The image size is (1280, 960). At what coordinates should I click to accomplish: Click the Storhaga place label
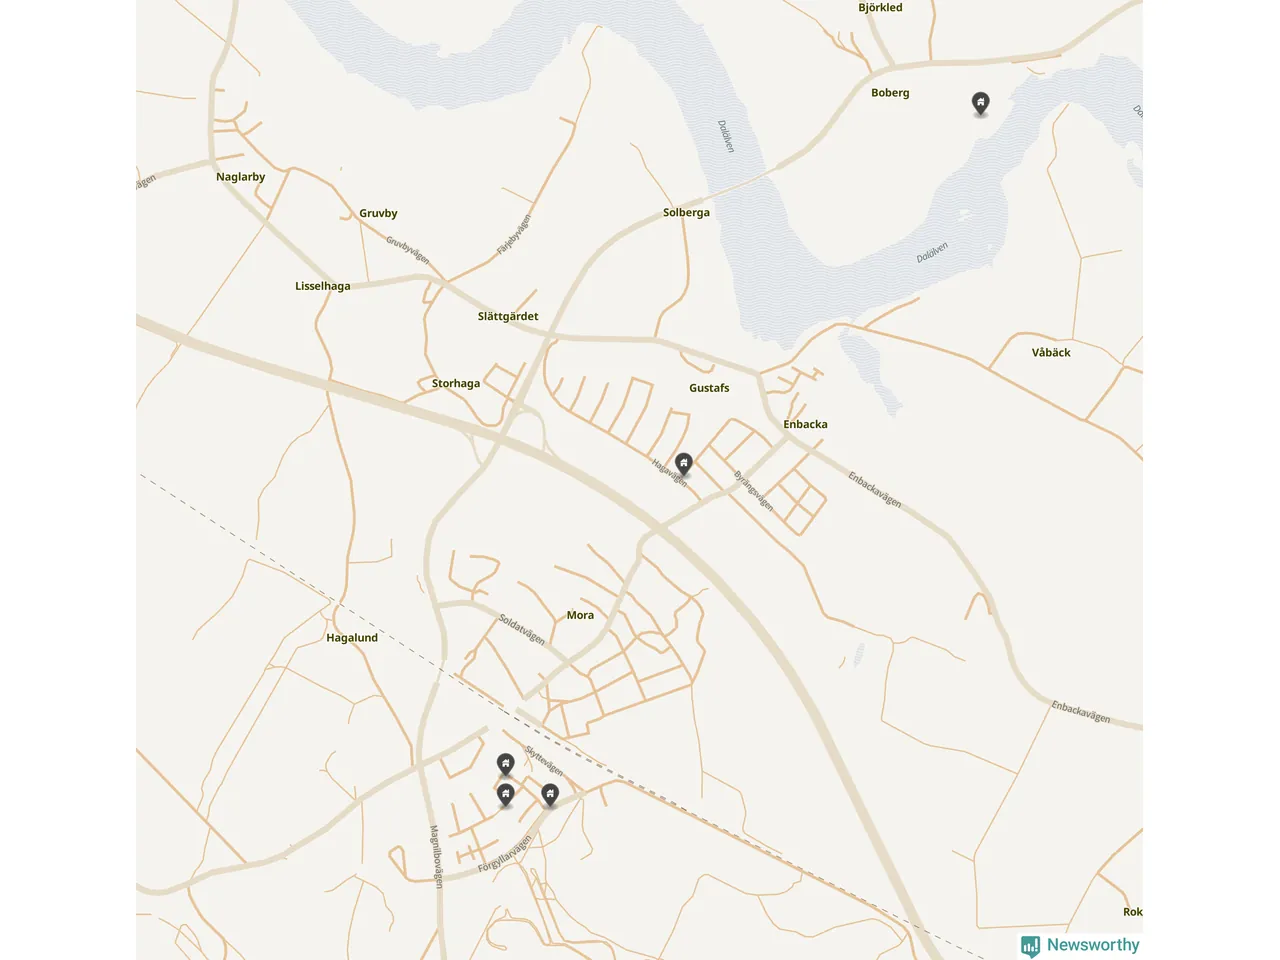456,383
